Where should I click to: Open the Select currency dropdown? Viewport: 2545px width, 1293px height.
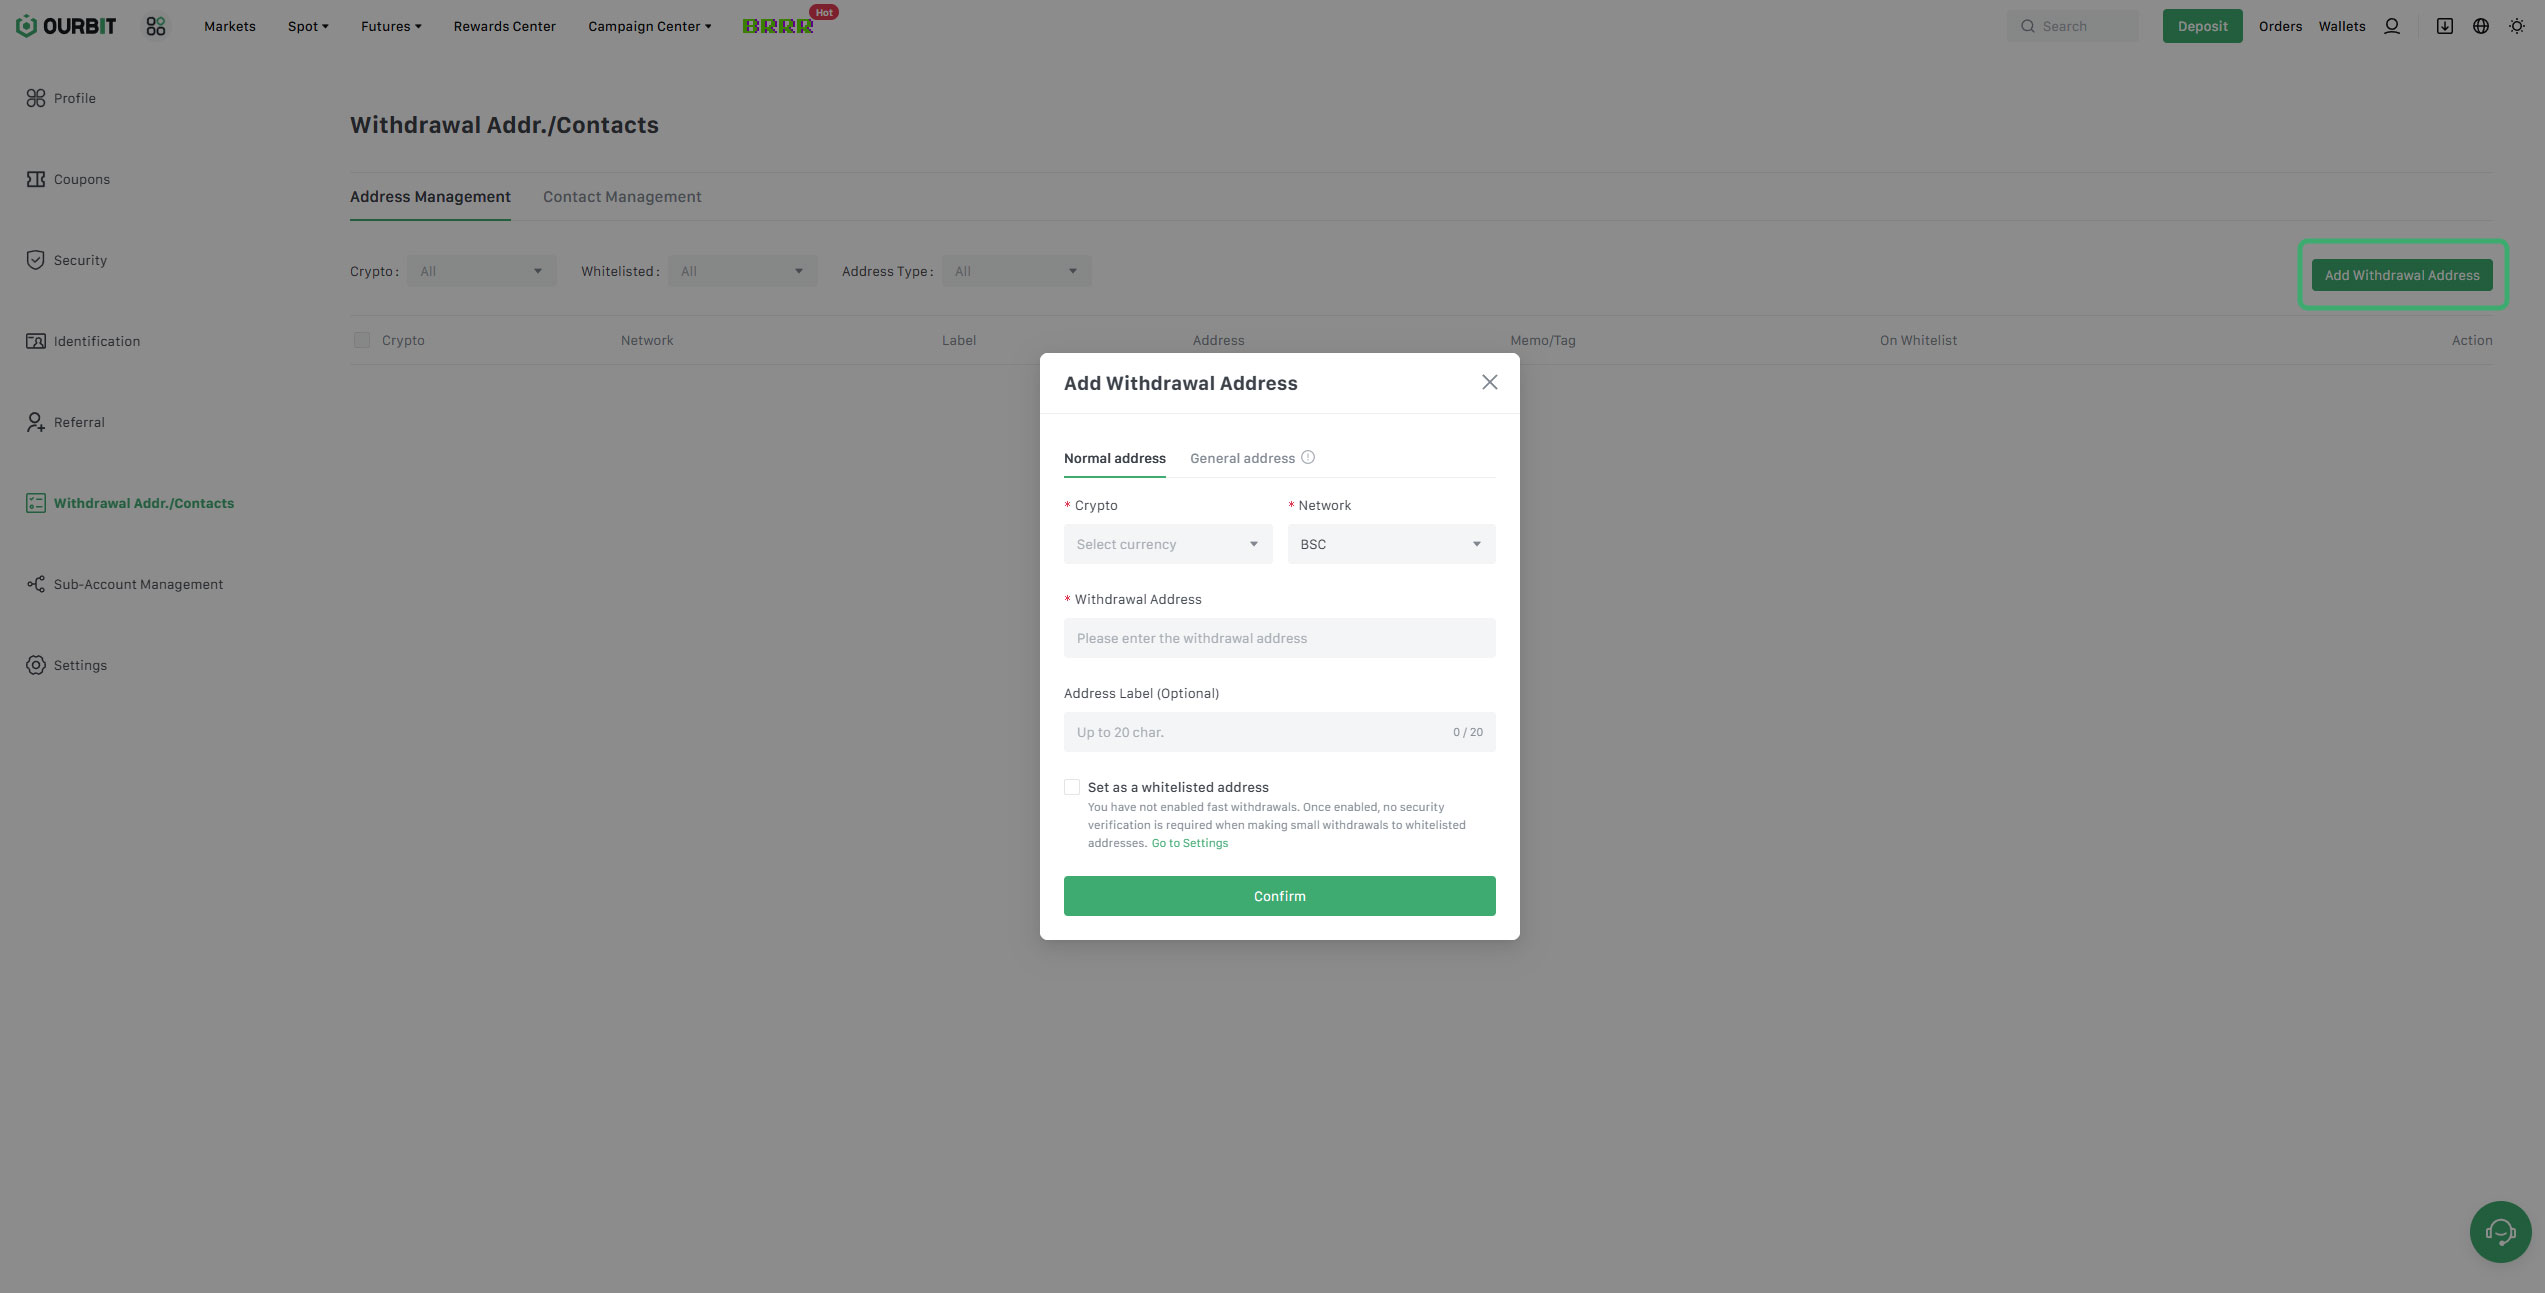1167,544
